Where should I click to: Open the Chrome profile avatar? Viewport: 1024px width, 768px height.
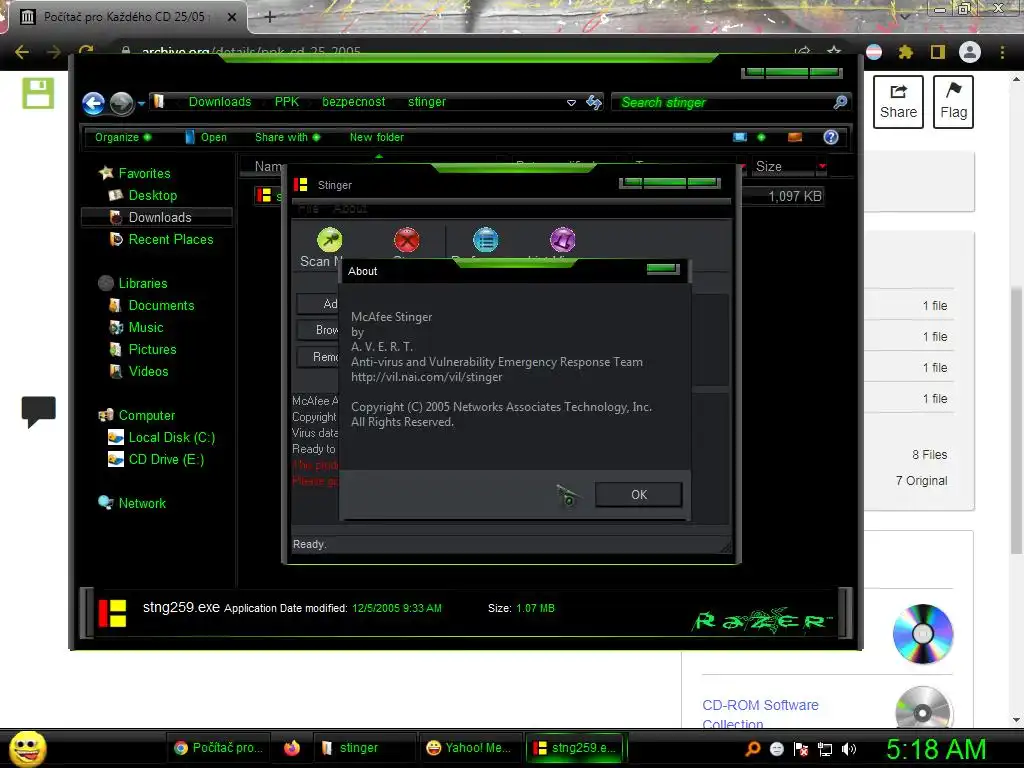(969, 52)
